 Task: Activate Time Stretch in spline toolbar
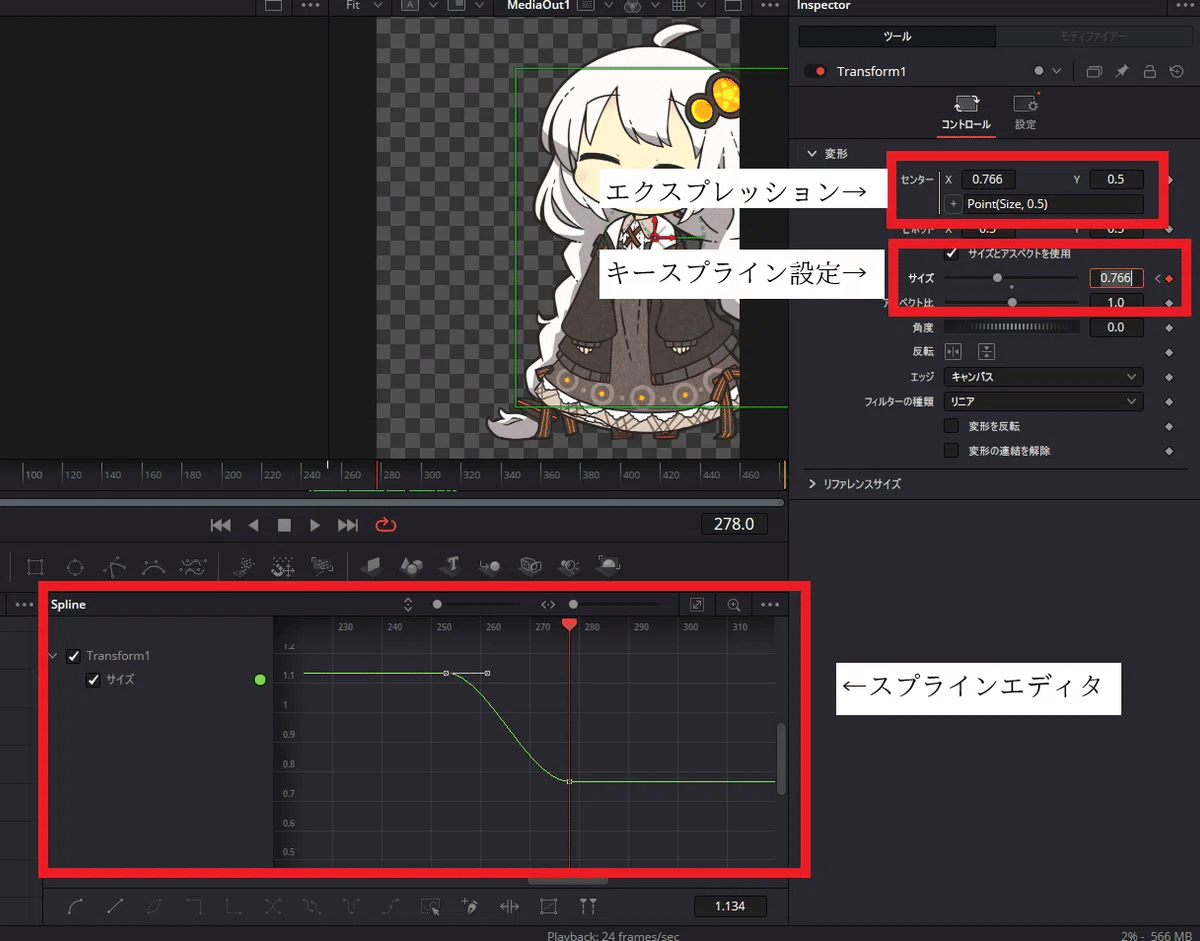[509, 907]
